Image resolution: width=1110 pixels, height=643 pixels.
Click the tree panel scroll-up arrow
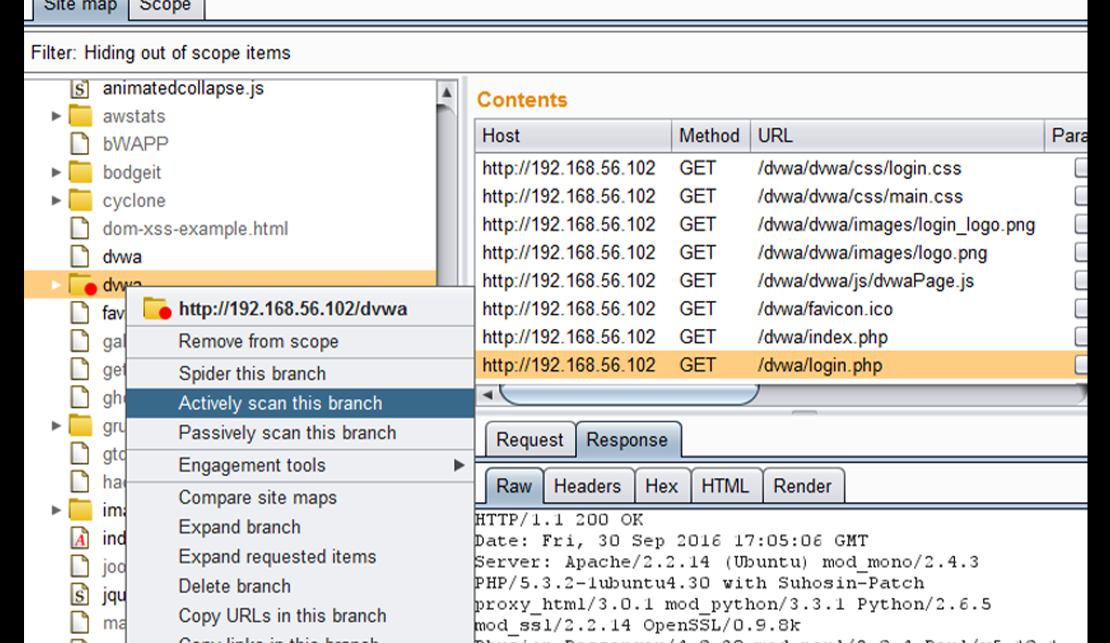point(447,93)
